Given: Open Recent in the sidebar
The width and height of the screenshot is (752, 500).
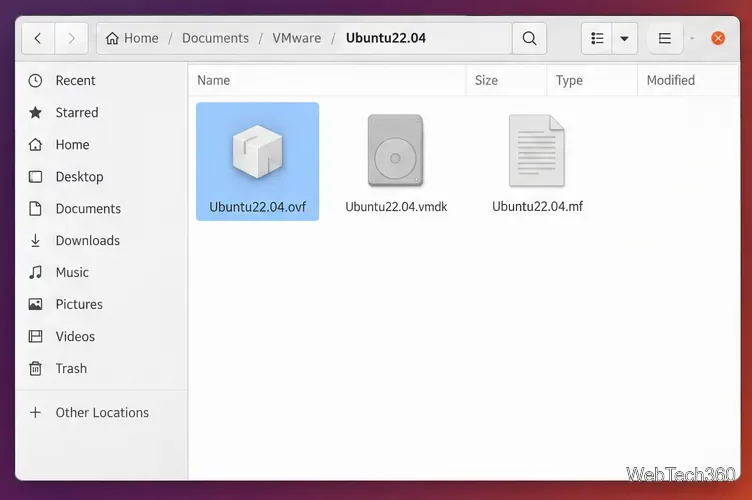Looking at the screenshot, I should [x=101, y=81].
